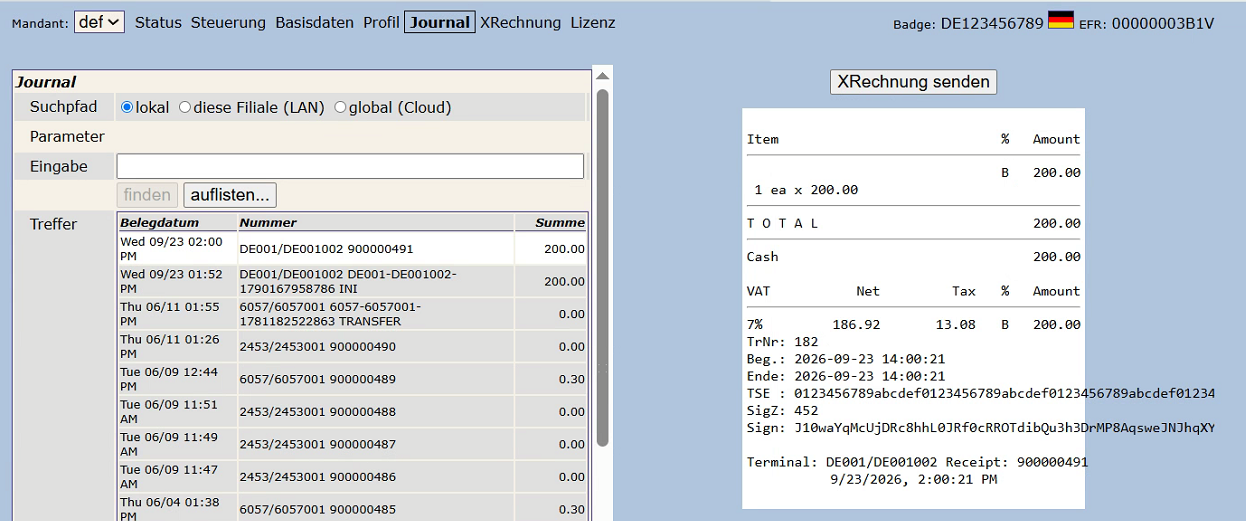Open XRechnung menu item
The width and height of the screenshot is (1246, 521).
click(520, 22)
